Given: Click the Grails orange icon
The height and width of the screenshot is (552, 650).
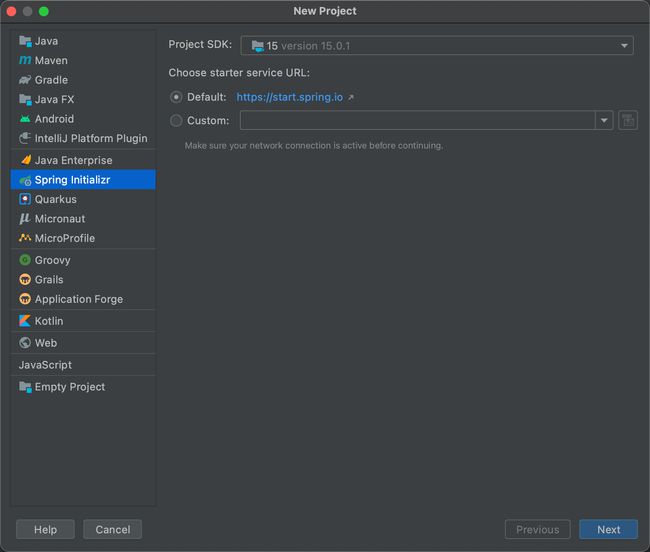Looking at the screenshot, I should (x=25, y=280).
